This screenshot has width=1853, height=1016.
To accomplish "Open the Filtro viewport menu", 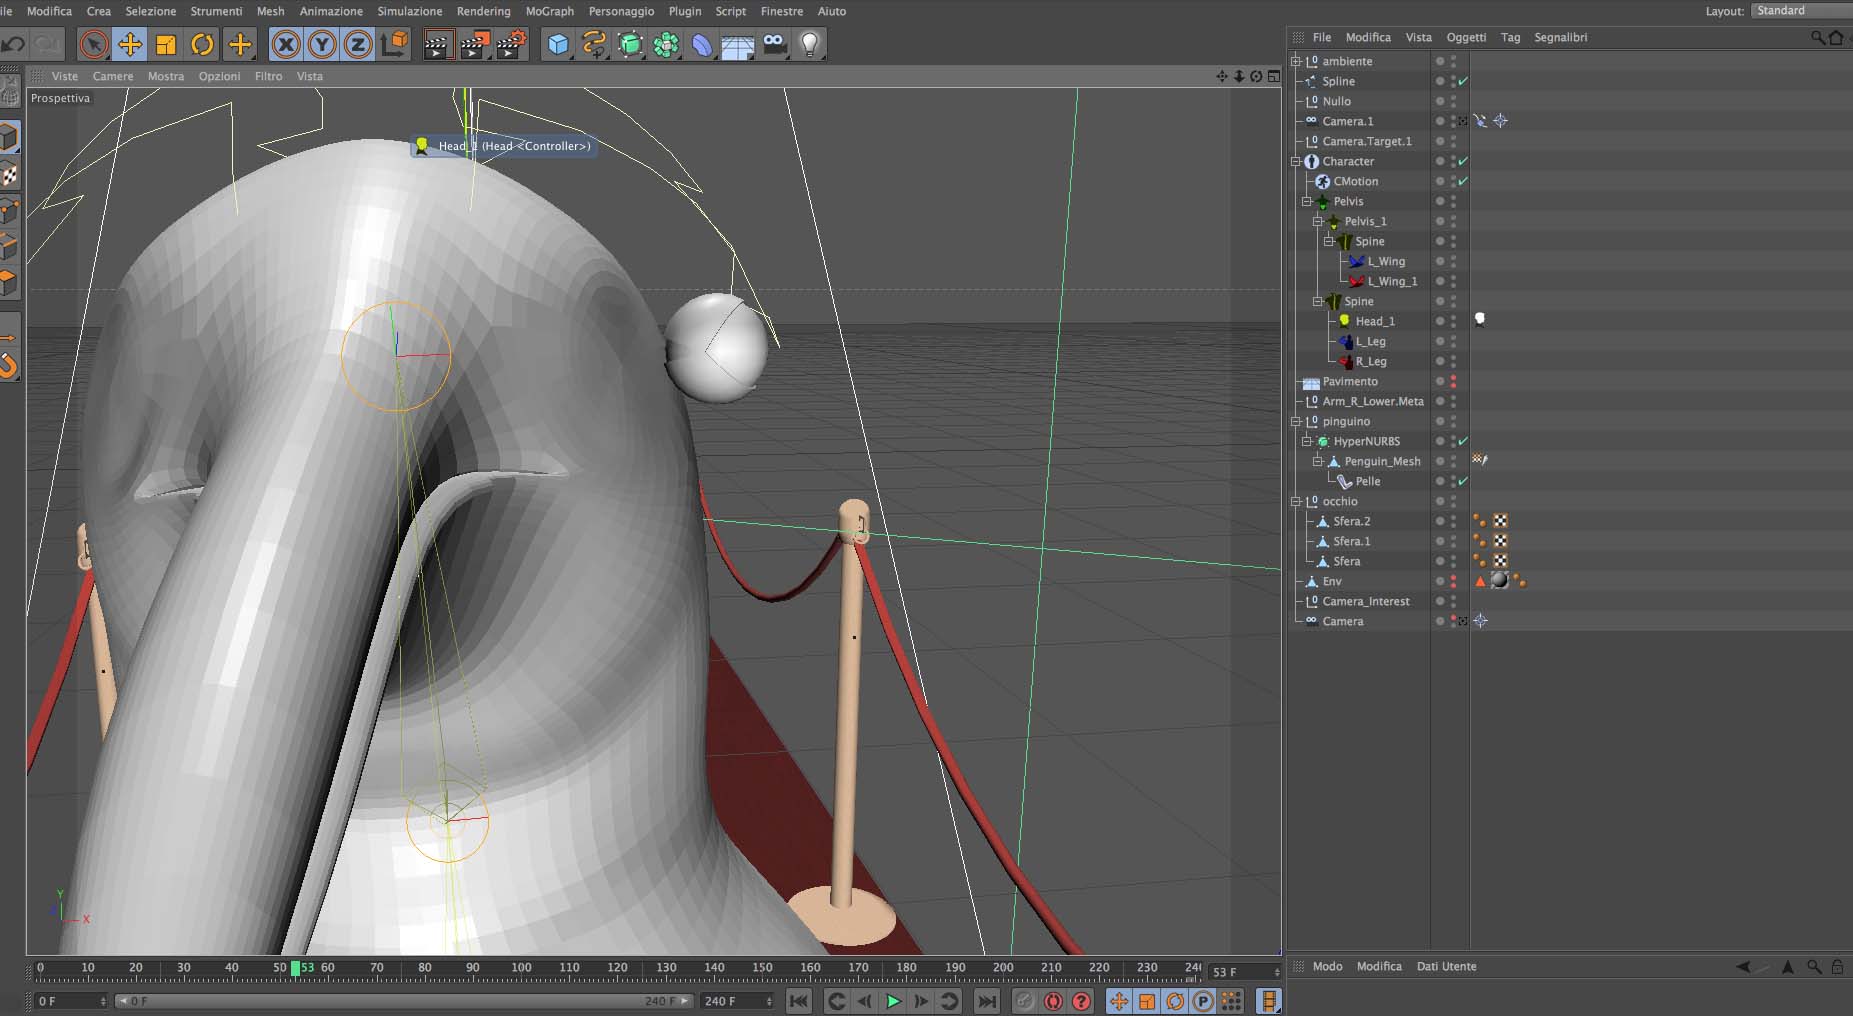I will [x=268, y=76].
